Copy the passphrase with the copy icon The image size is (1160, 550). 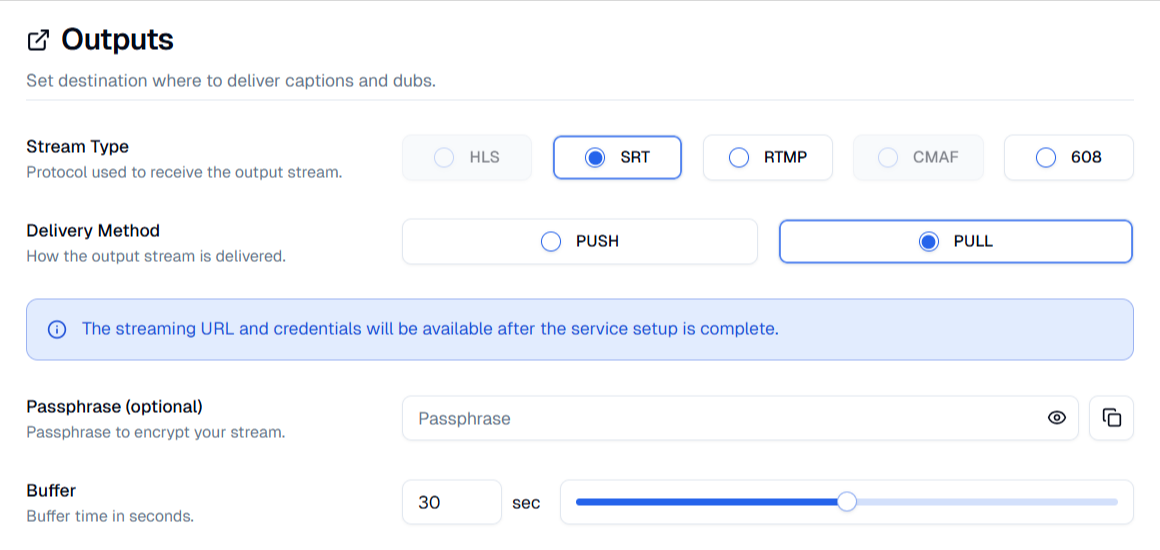(x=1111, y=418)
